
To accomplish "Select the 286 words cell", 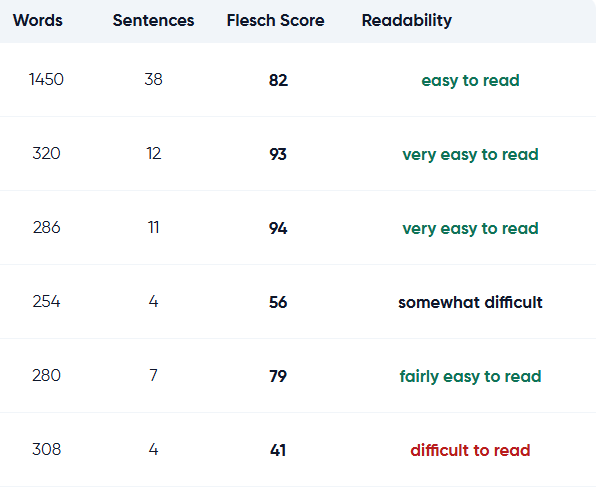I will click(46, 228).
